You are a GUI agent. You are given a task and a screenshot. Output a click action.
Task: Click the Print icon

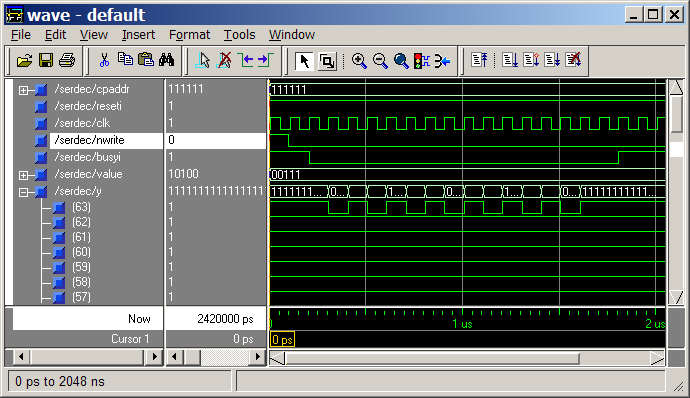point(67,60)
